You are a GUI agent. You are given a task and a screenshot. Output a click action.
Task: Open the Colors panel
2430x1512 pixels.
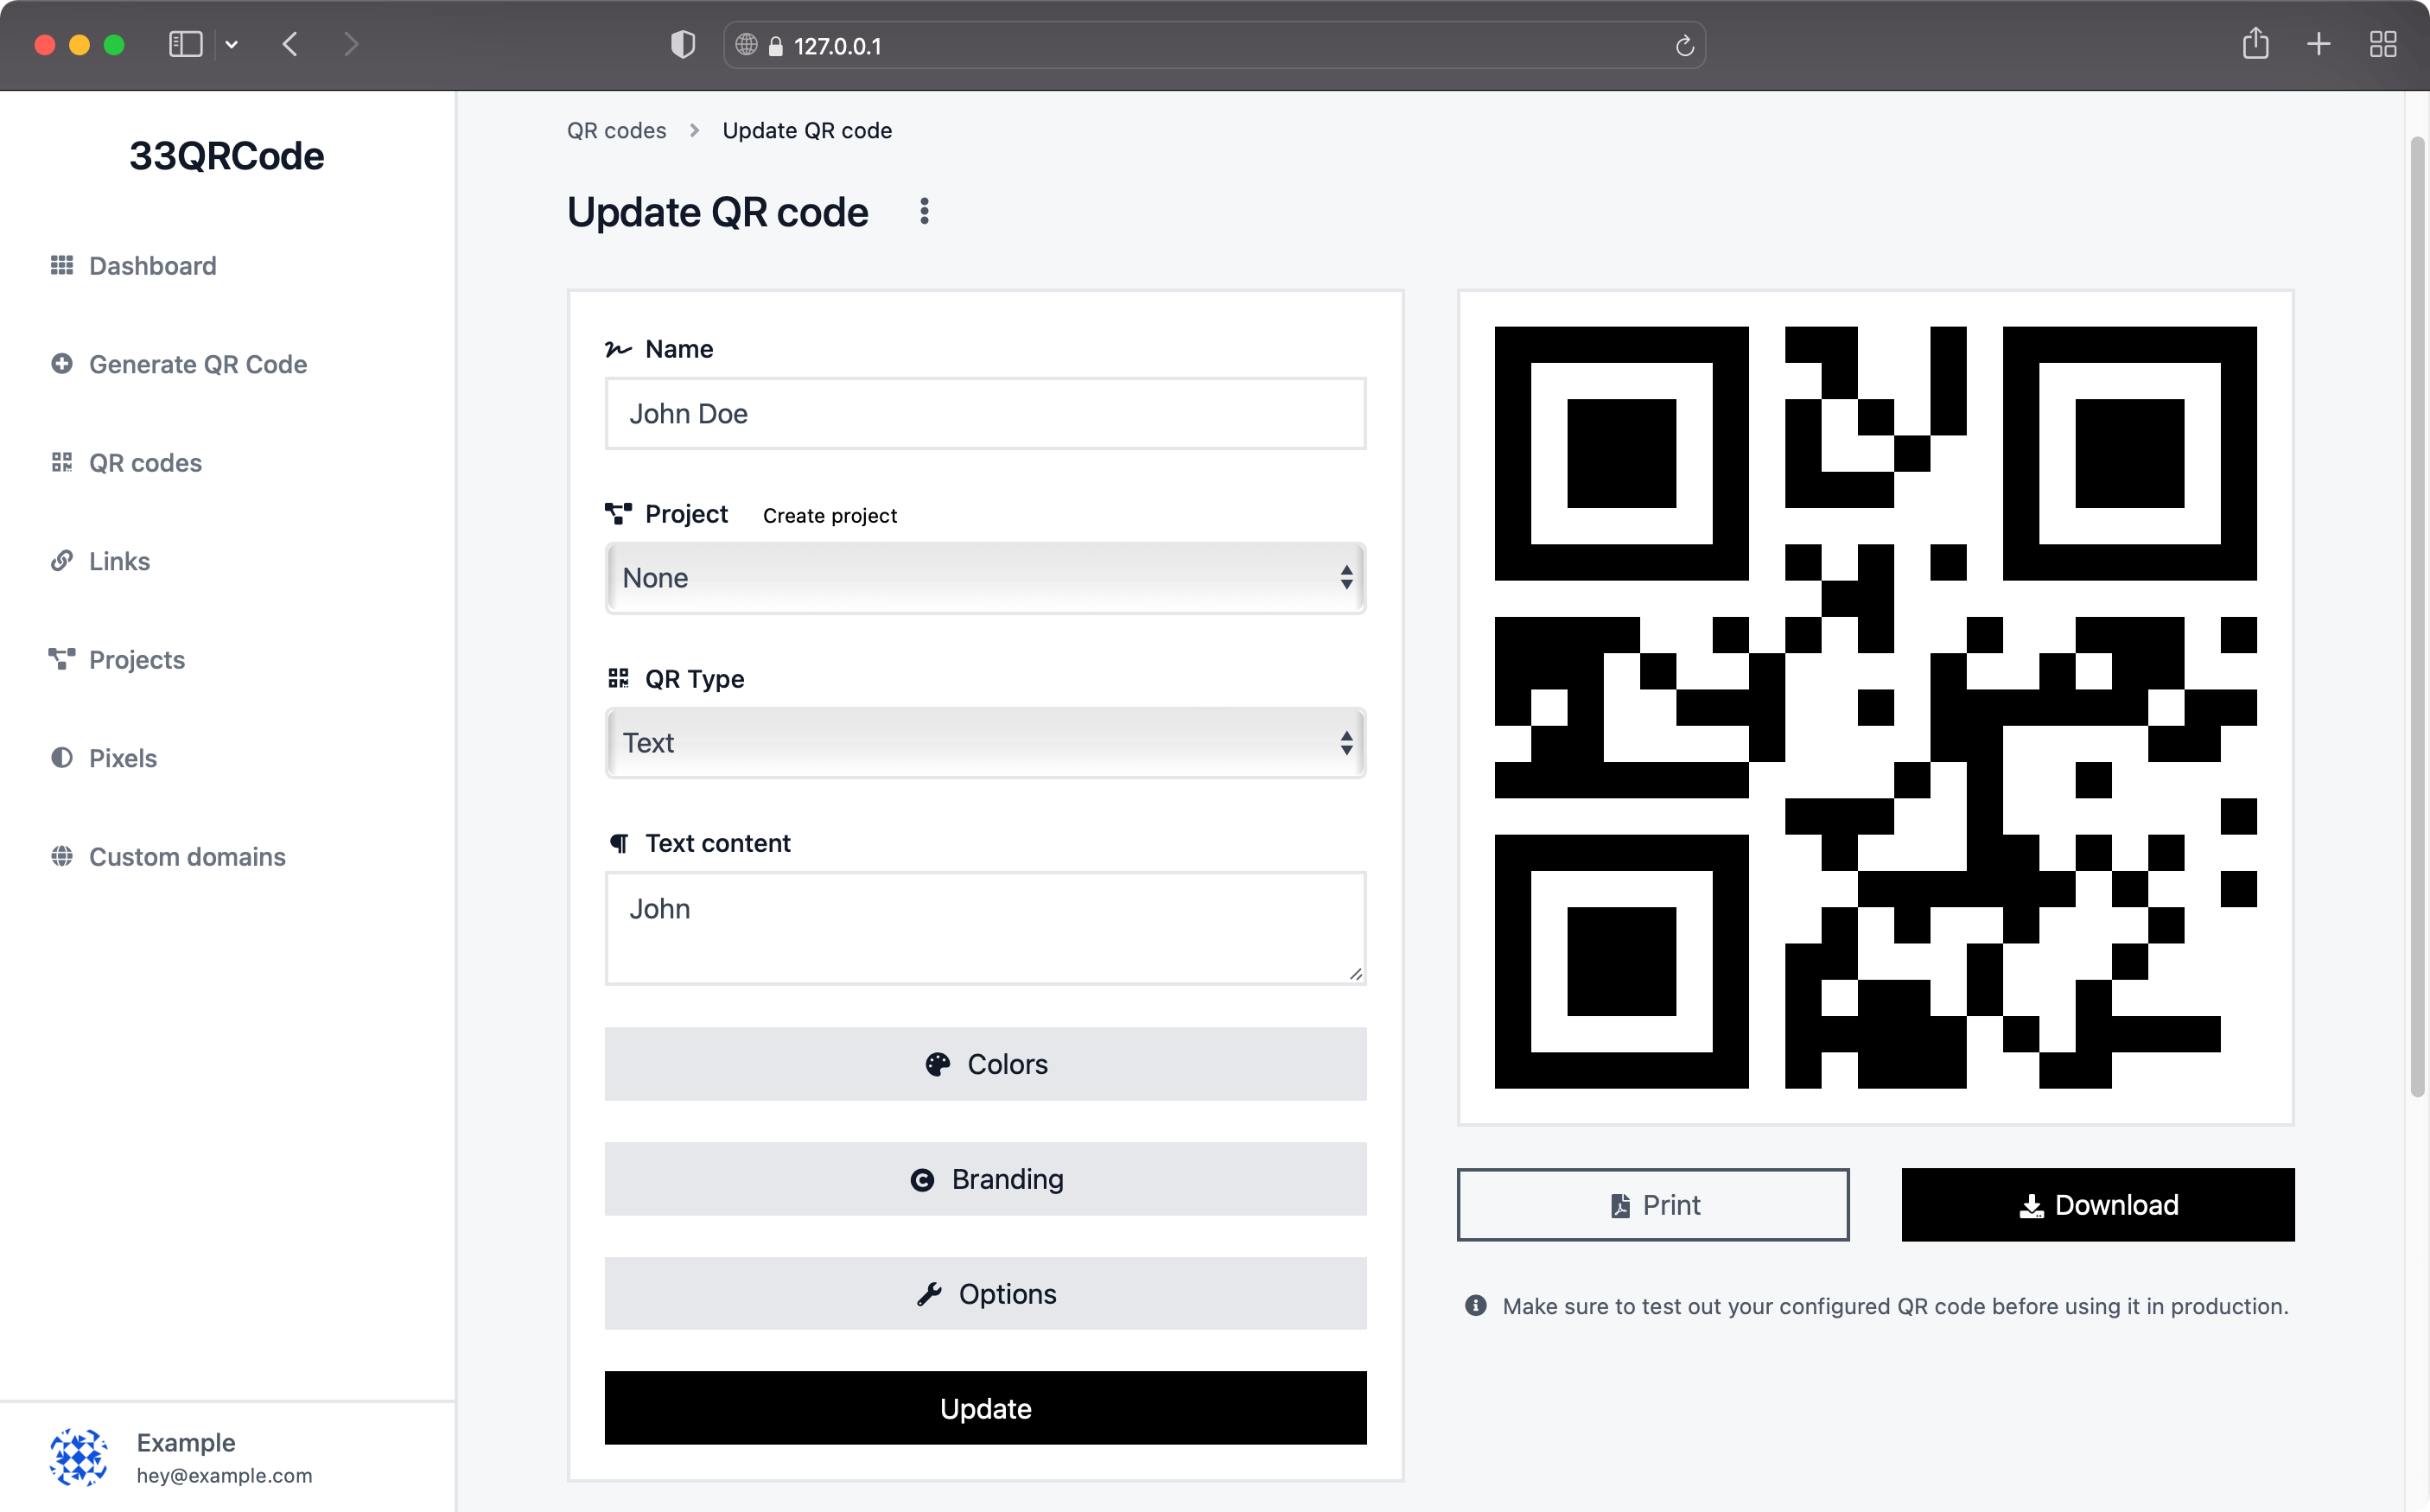[985, 1064]
